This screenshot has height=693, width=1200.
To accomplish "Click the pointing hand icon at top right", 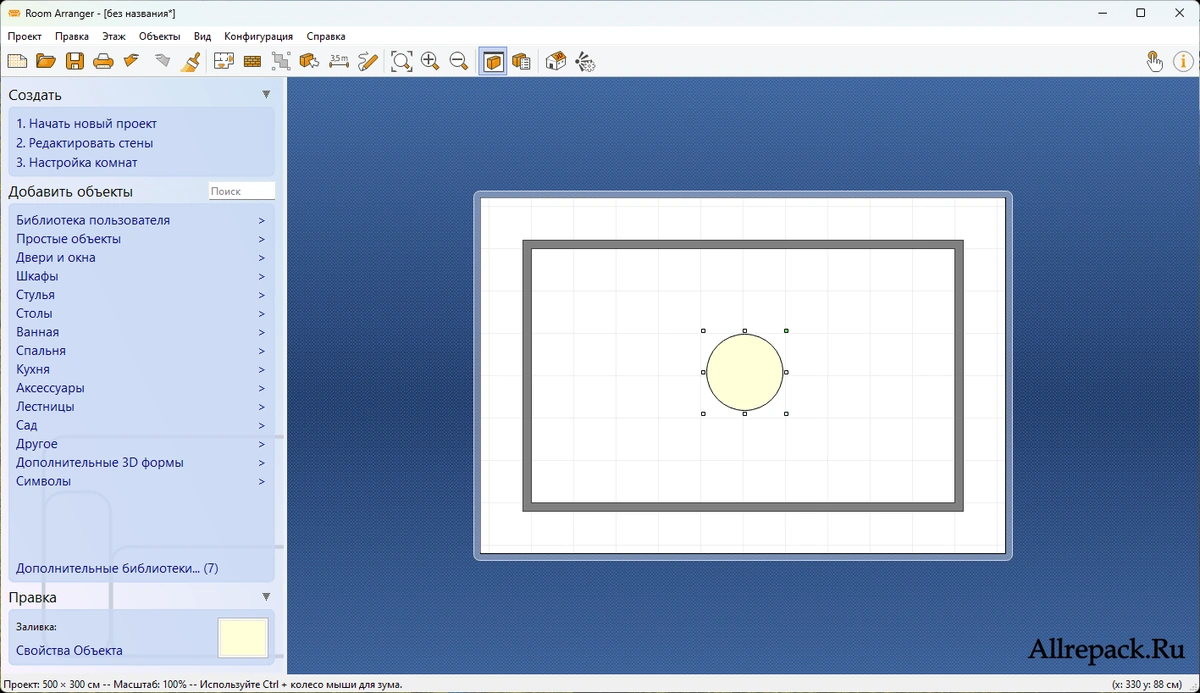I will [1154, 61].
